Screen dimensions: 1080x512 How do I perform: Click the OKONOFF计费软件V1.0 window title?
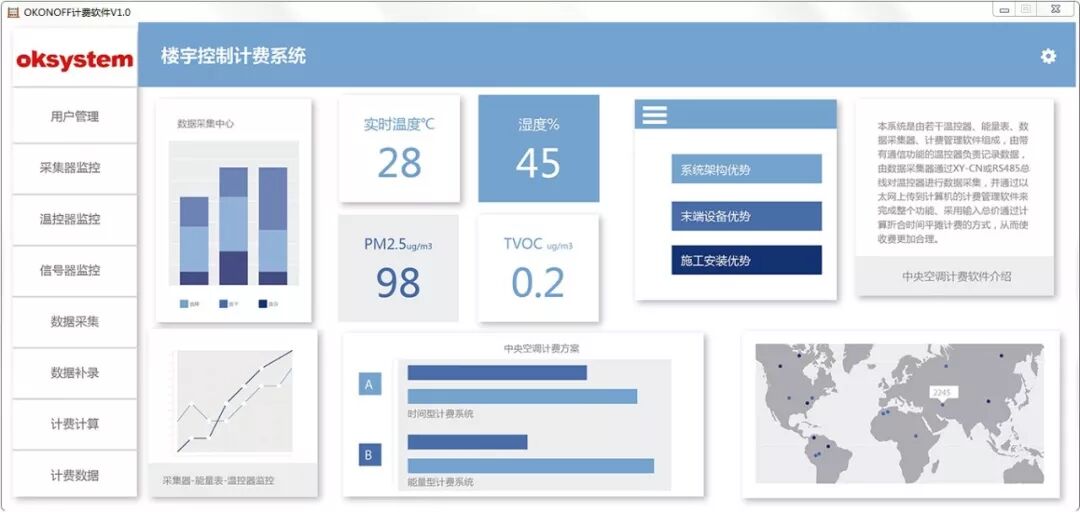point(76,12)
